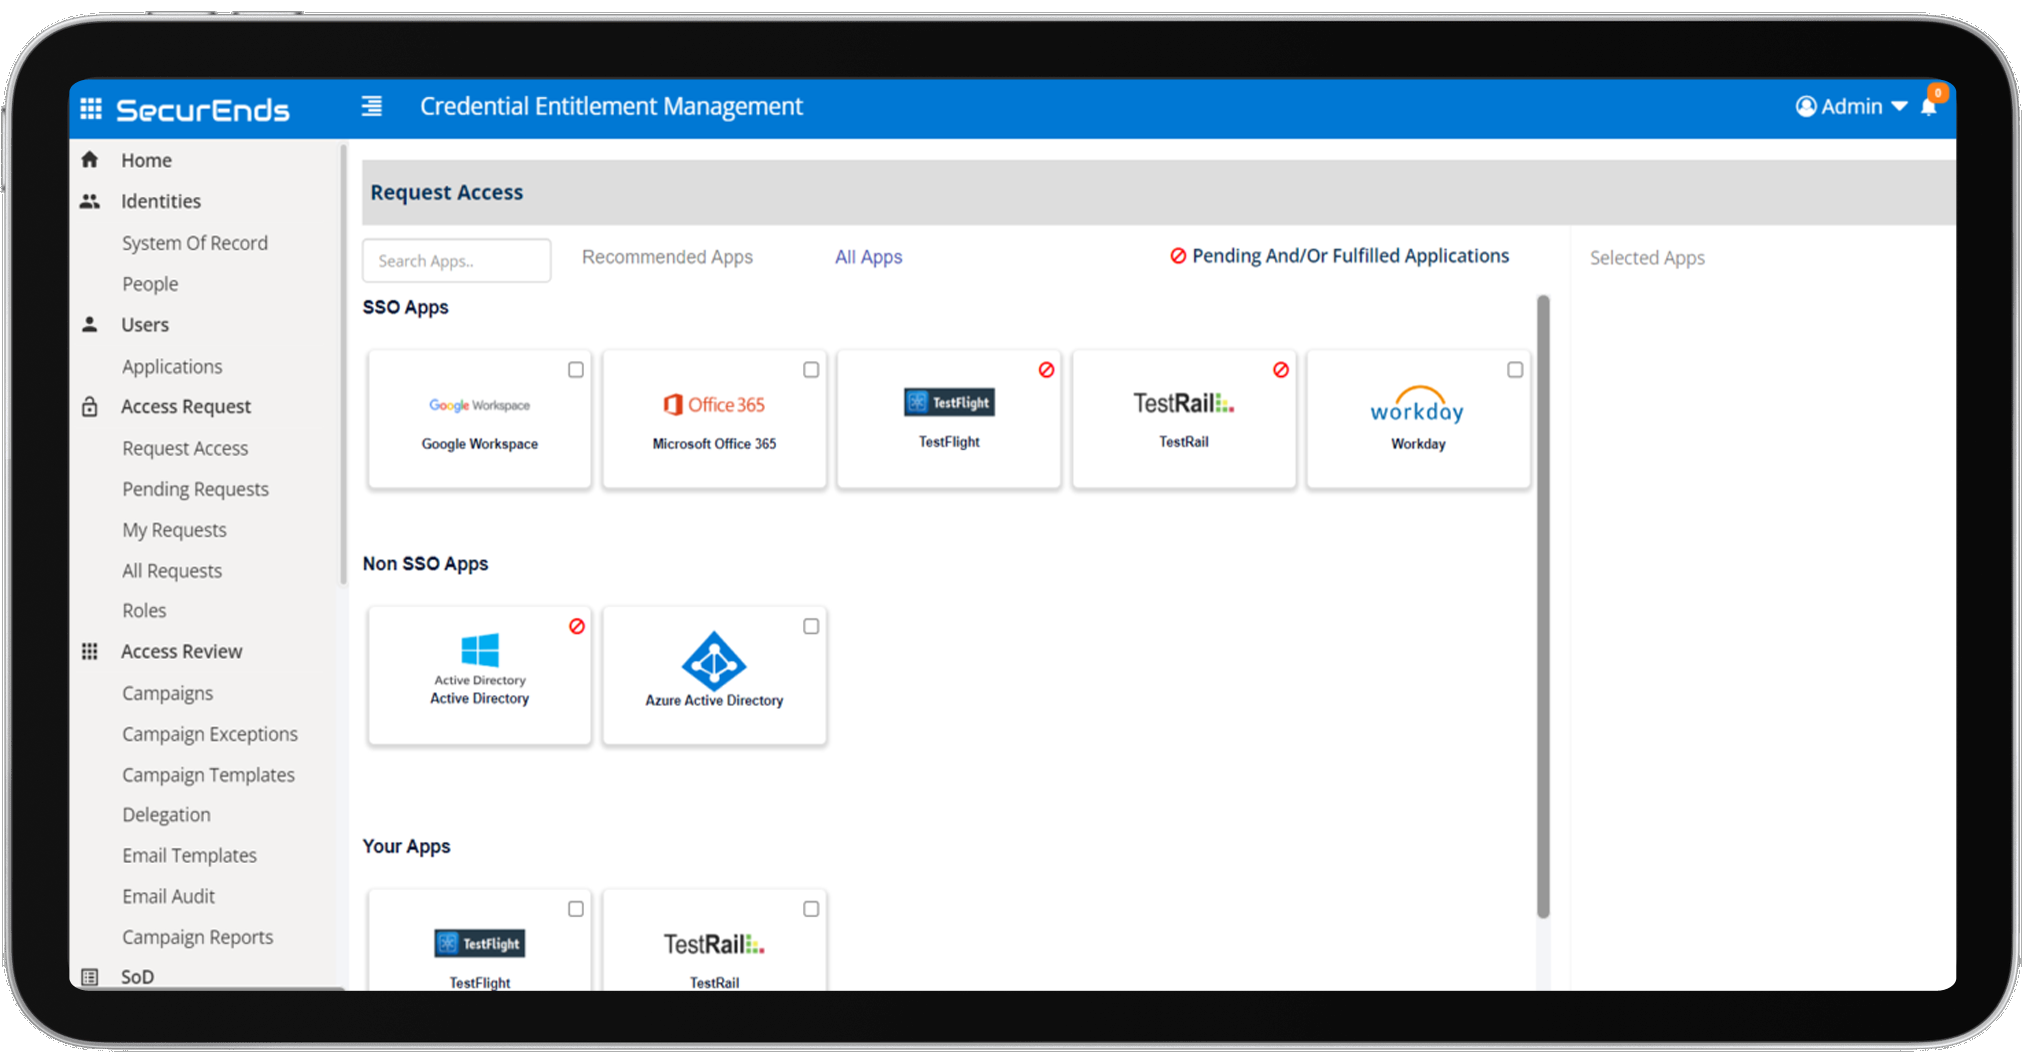
Task: Click the apps list vertical scrollbar
Action: coord(1543,606)
